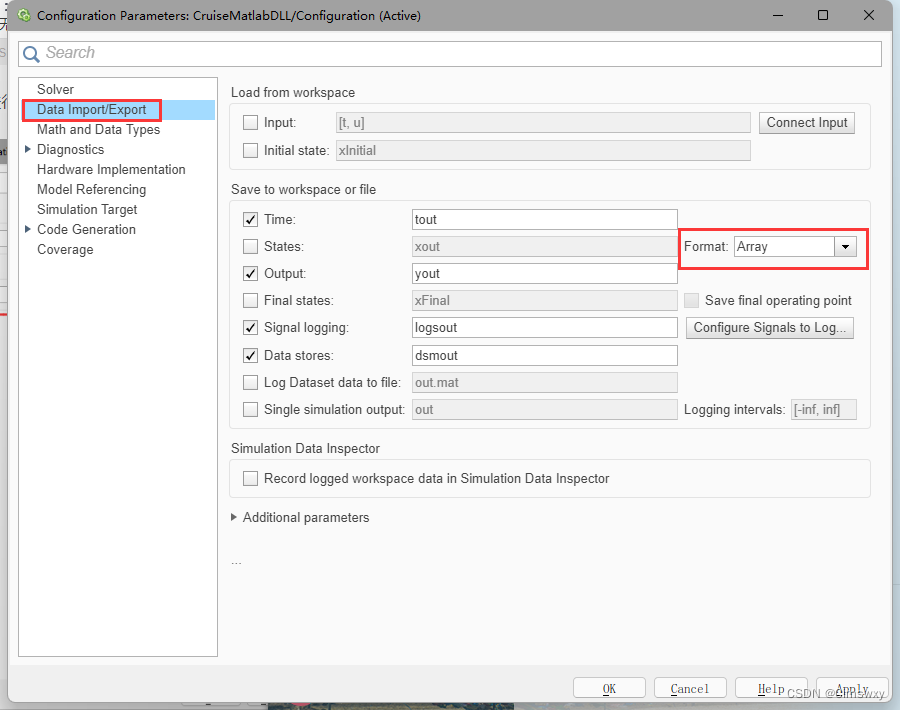900x710 pixels.
Task: Open Simulation Target category
Action: [87, 209]
